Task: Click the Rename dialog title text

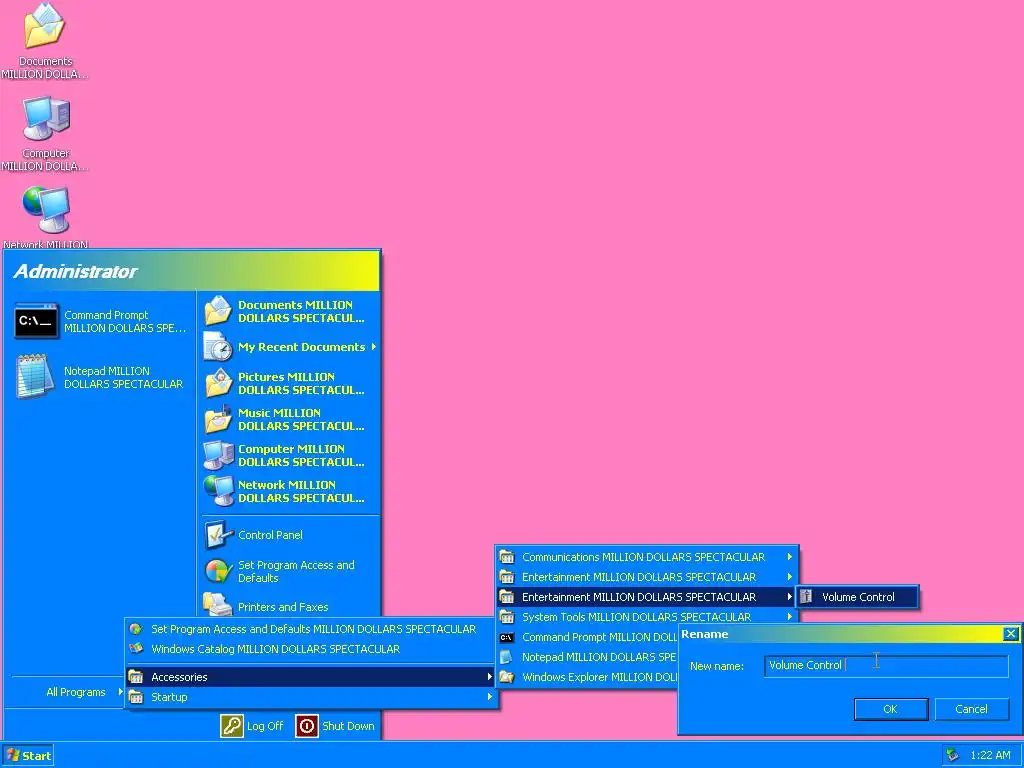Action: (705, 633)
